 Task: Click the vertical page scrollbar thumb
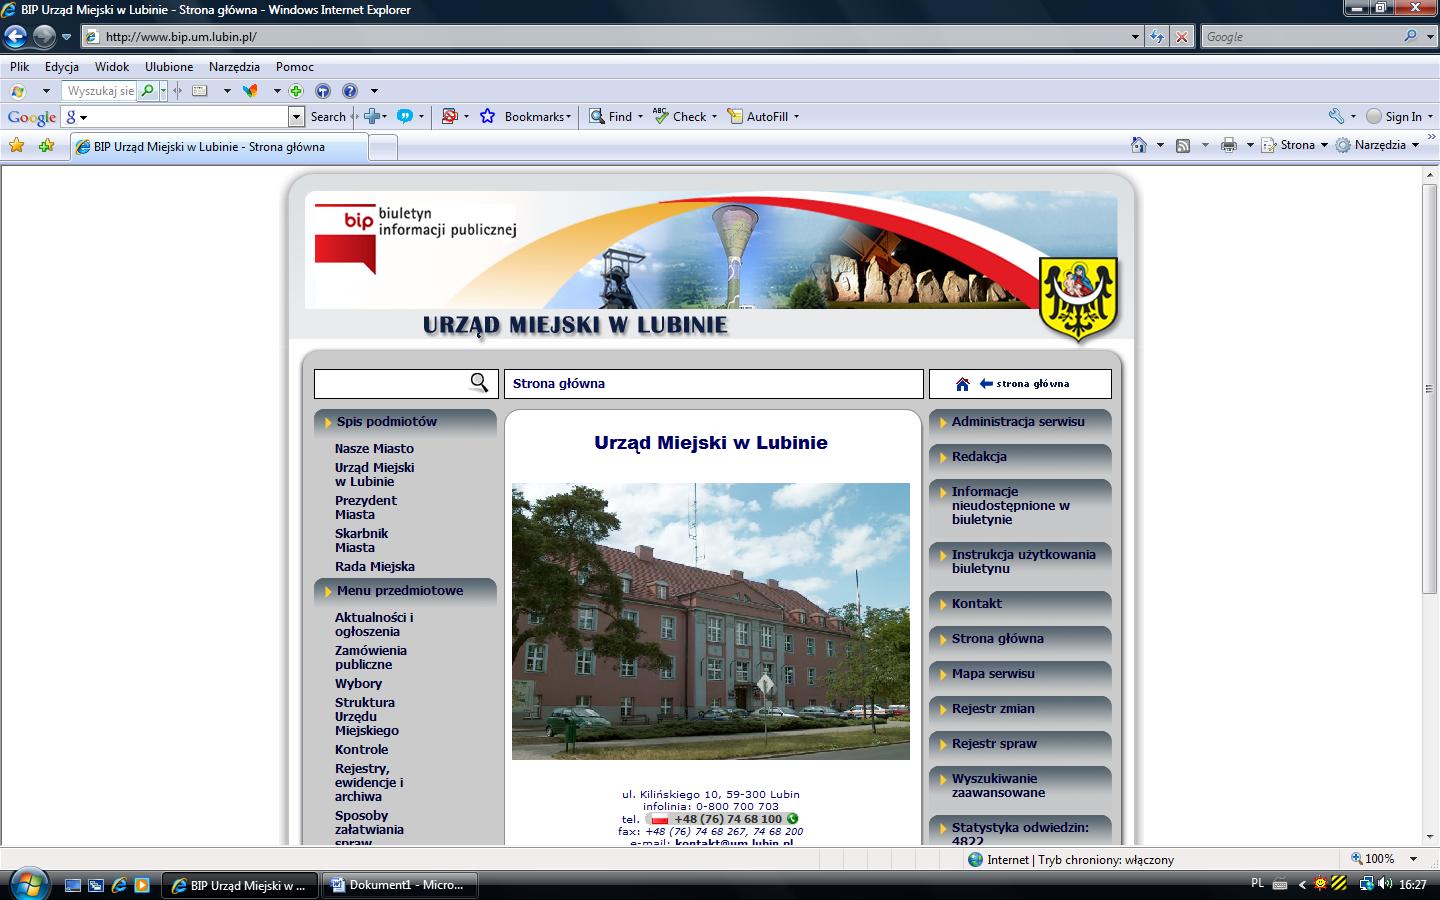coord(1429,390)
